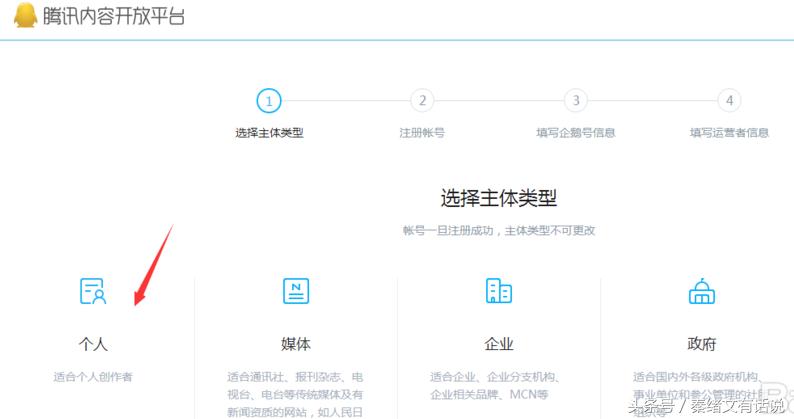Image resolution: width=794 pixels, height=419 pixels.
Task: Click the 企业 description starting 适合企业、企业分支机构
Action: click(495, 386)
